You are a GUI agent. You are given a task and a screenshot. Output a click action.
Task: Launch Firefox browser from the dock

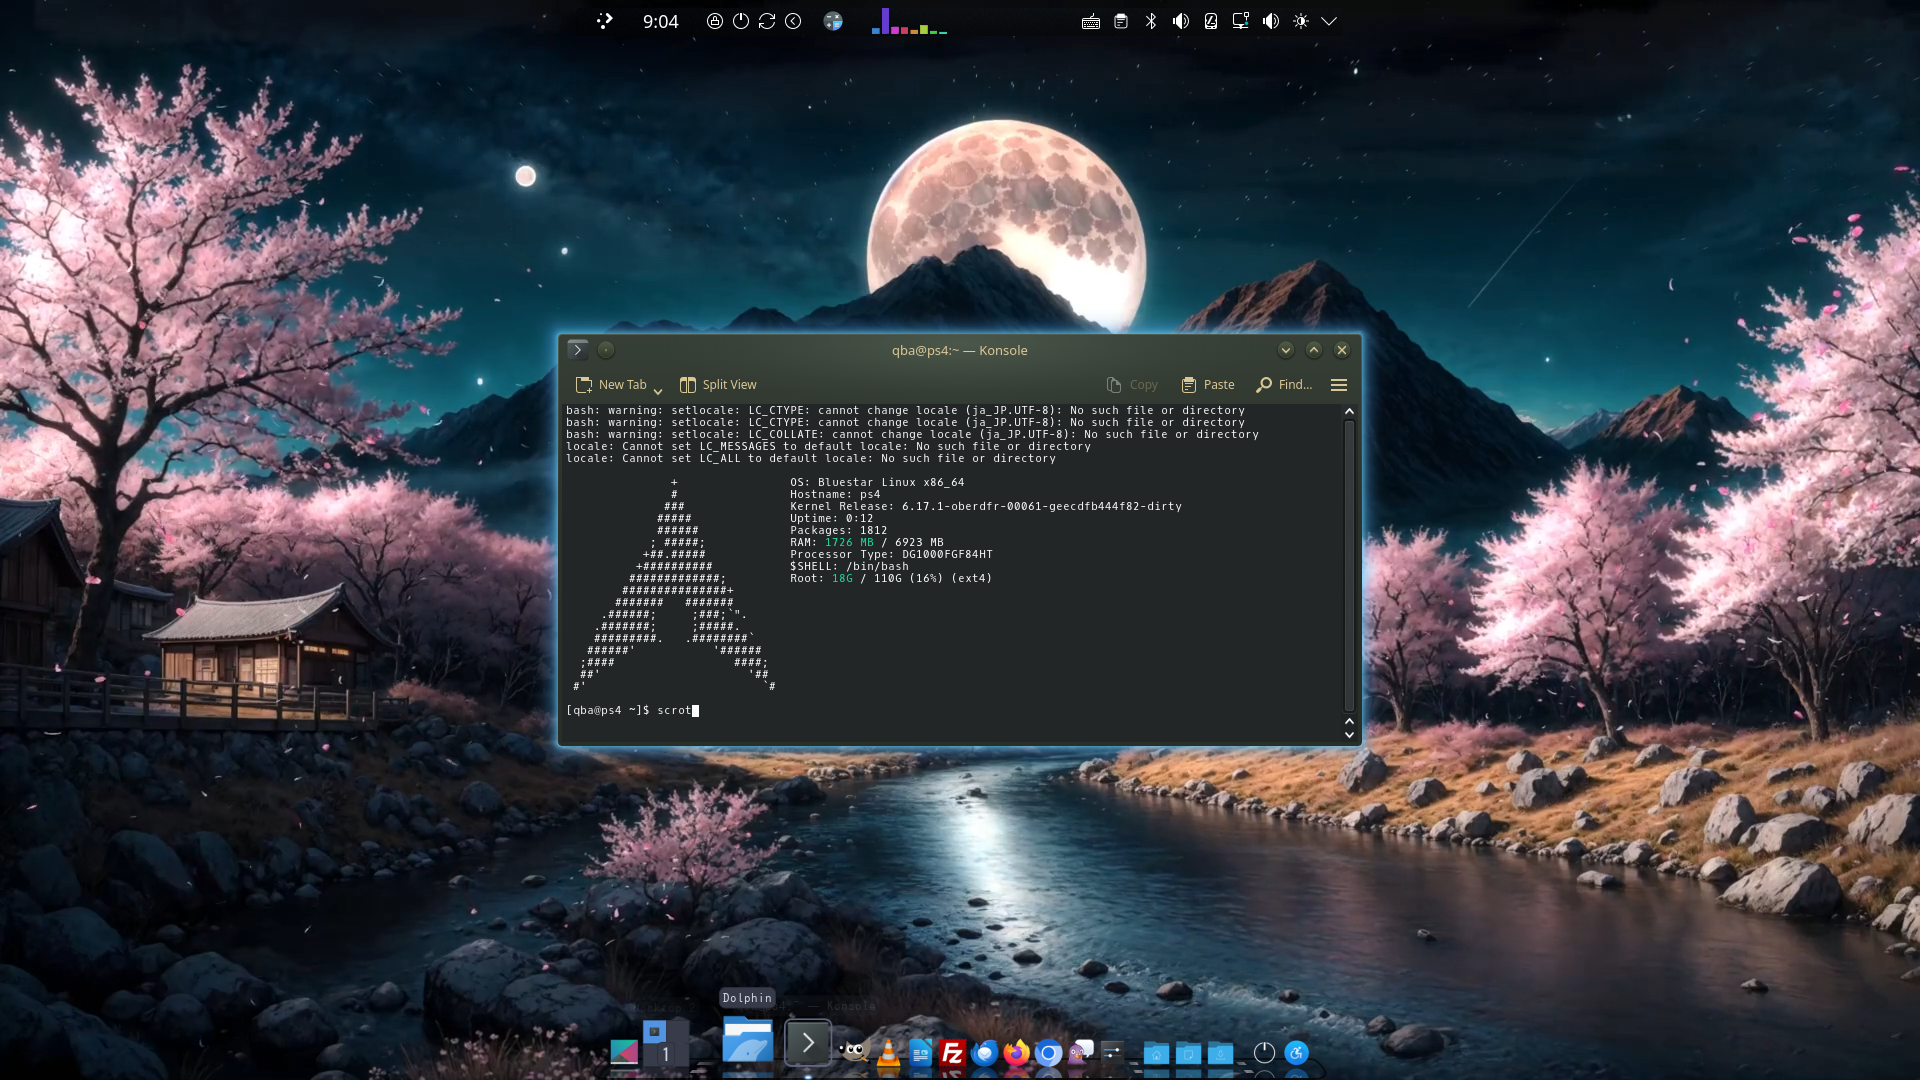coord(1017,1053)
